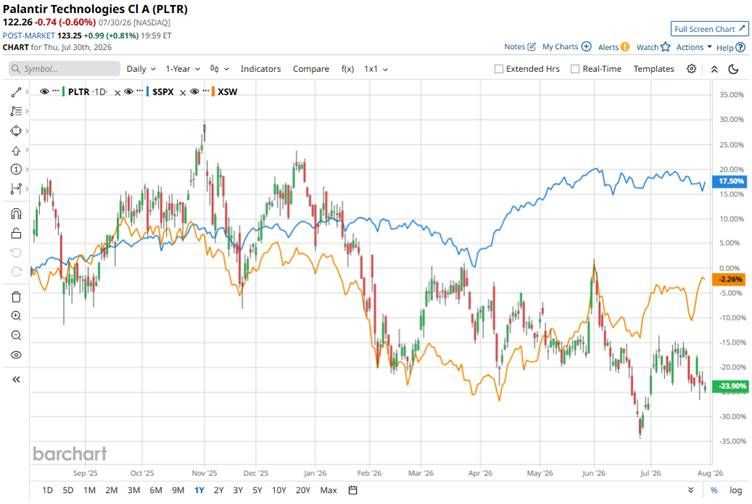
Task: Toggle the magnet snap mode
Action: (16, 213)
